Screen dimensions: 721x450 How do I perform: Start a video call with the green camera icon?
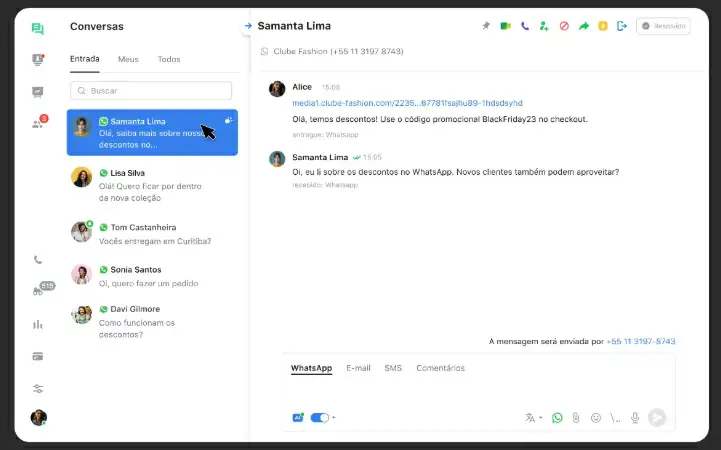tap(505, 26)
